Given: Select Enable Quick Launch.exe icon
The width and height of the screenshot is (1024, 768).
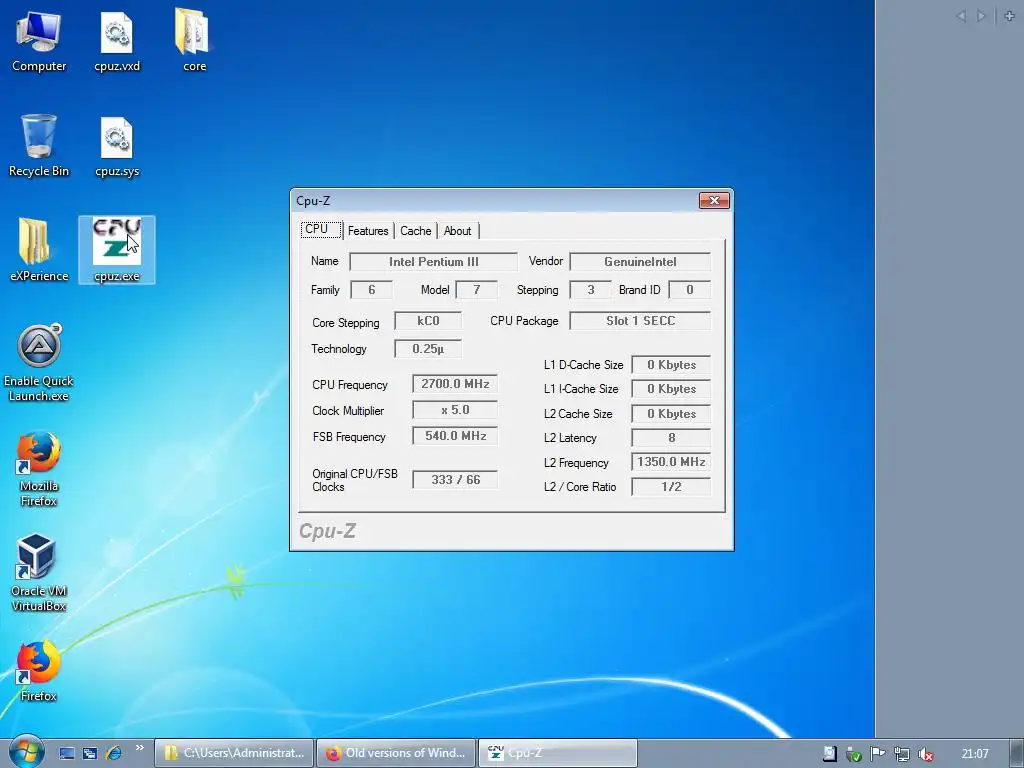Looking at the screenshot, I should click(x=39, y=363).
